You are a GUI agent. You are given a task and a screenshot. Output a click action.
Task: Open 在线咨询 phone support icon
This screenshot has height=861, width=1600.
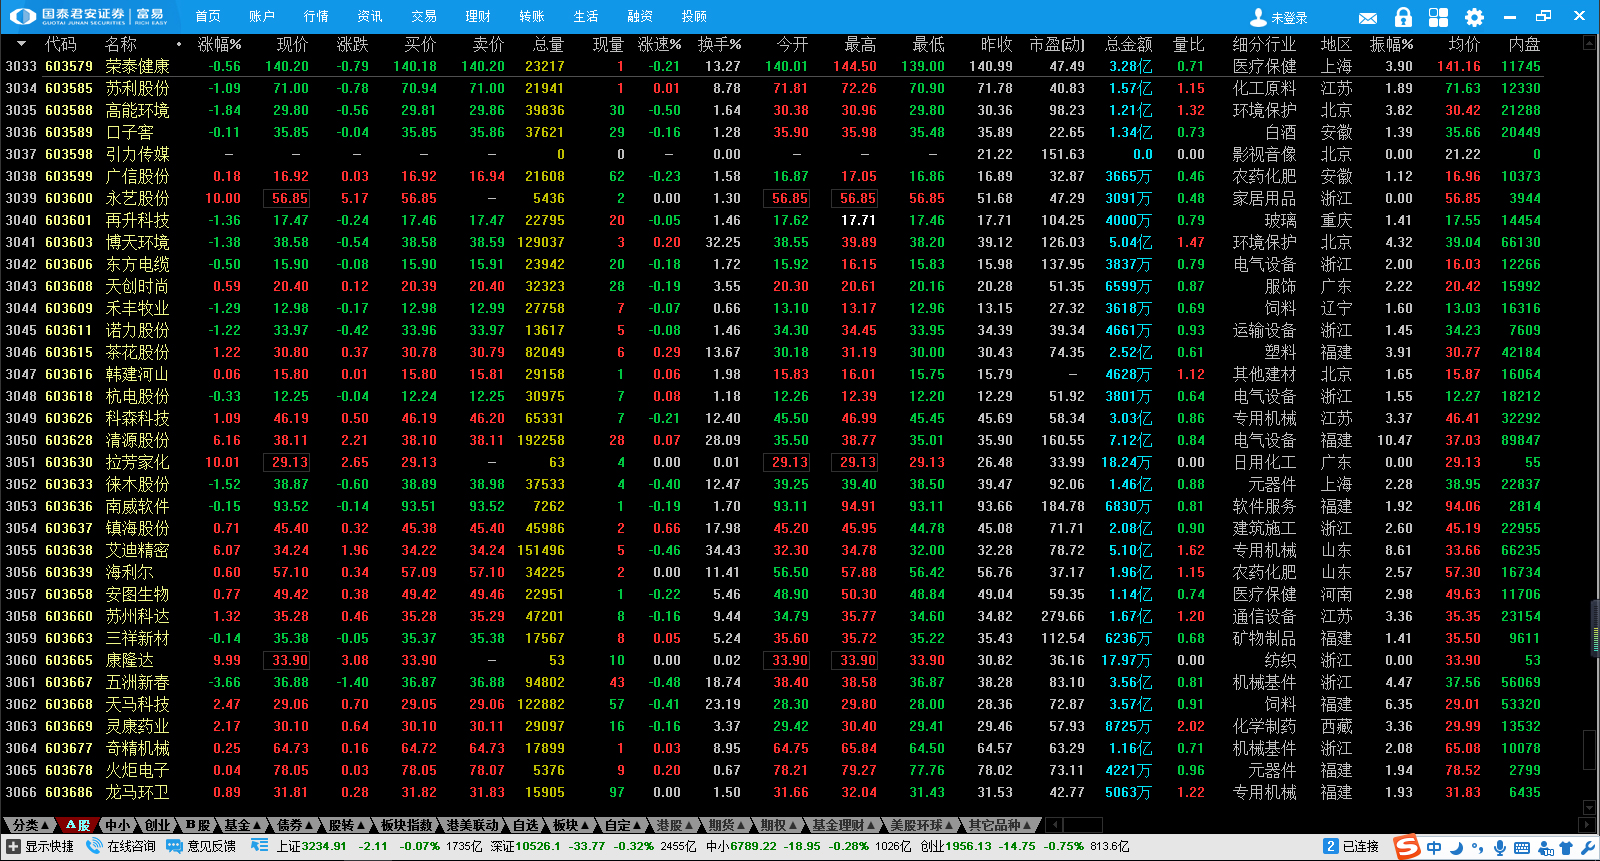click(95, 846)
